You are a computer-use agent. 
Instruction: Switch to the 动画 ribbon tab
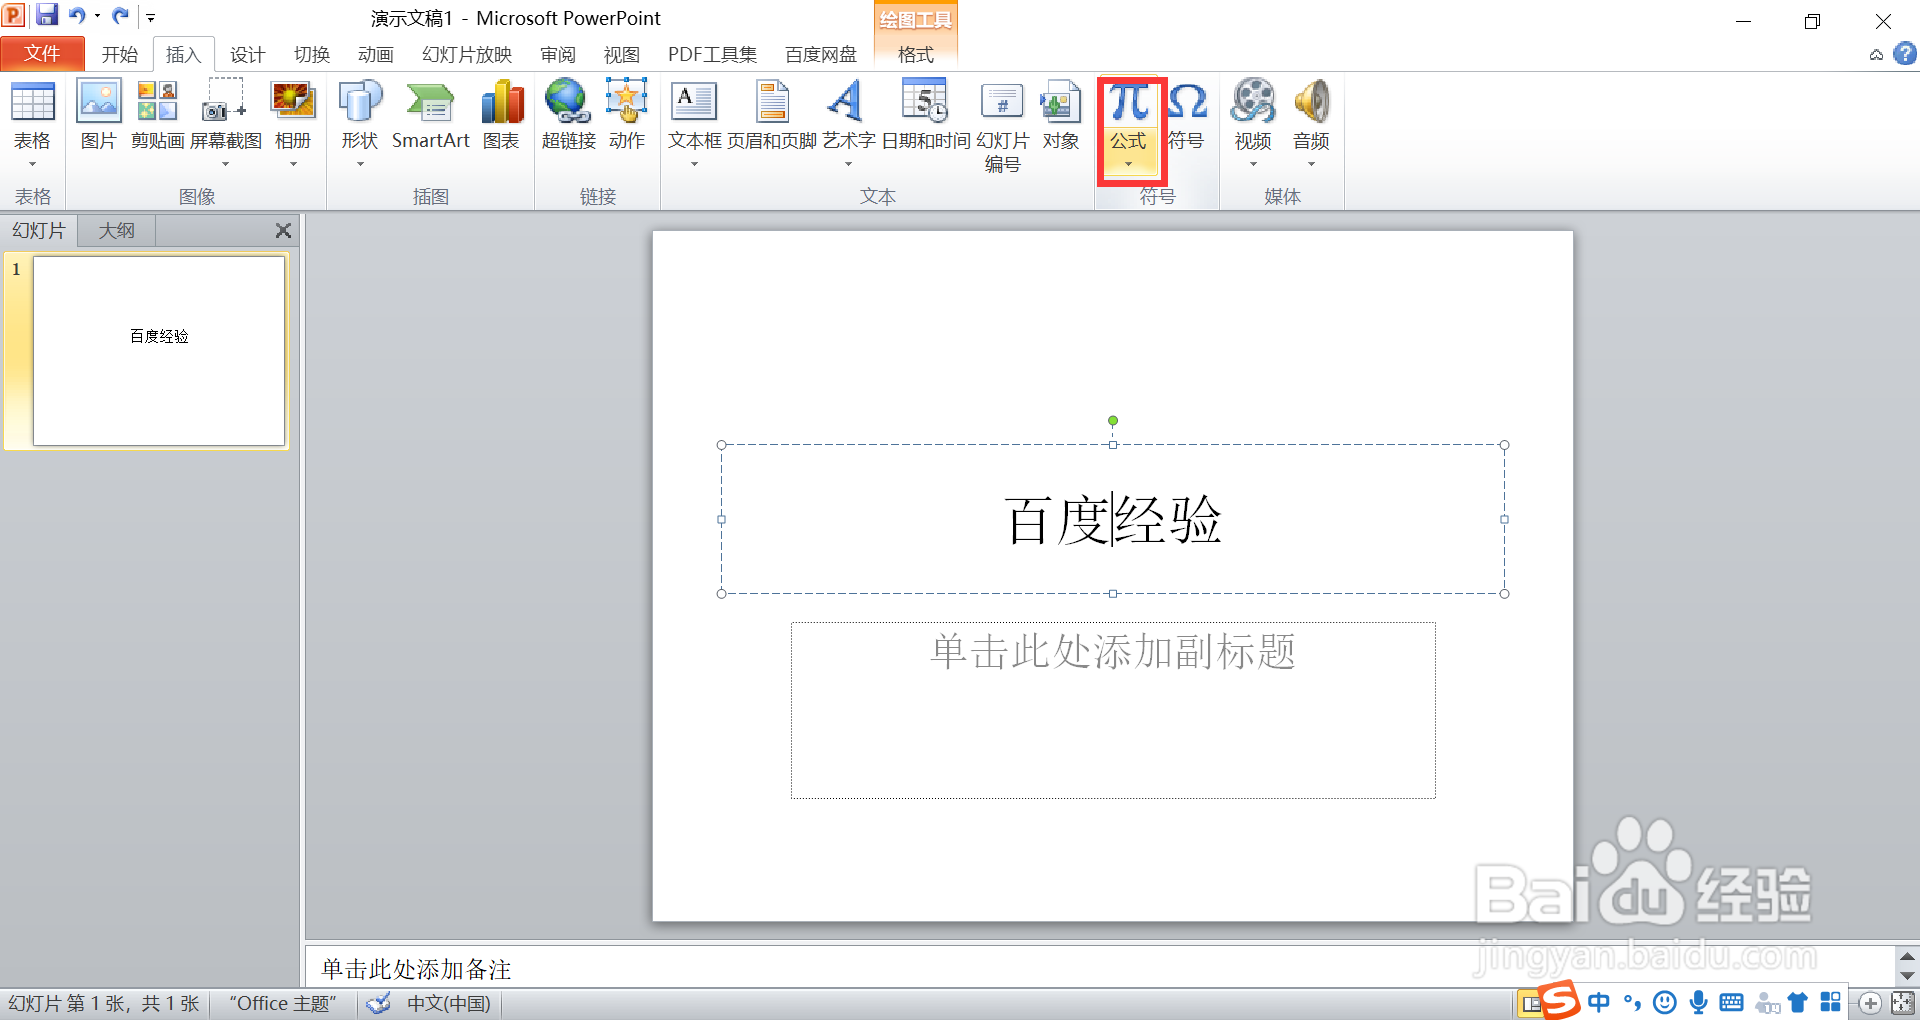(x=375, y=55)
